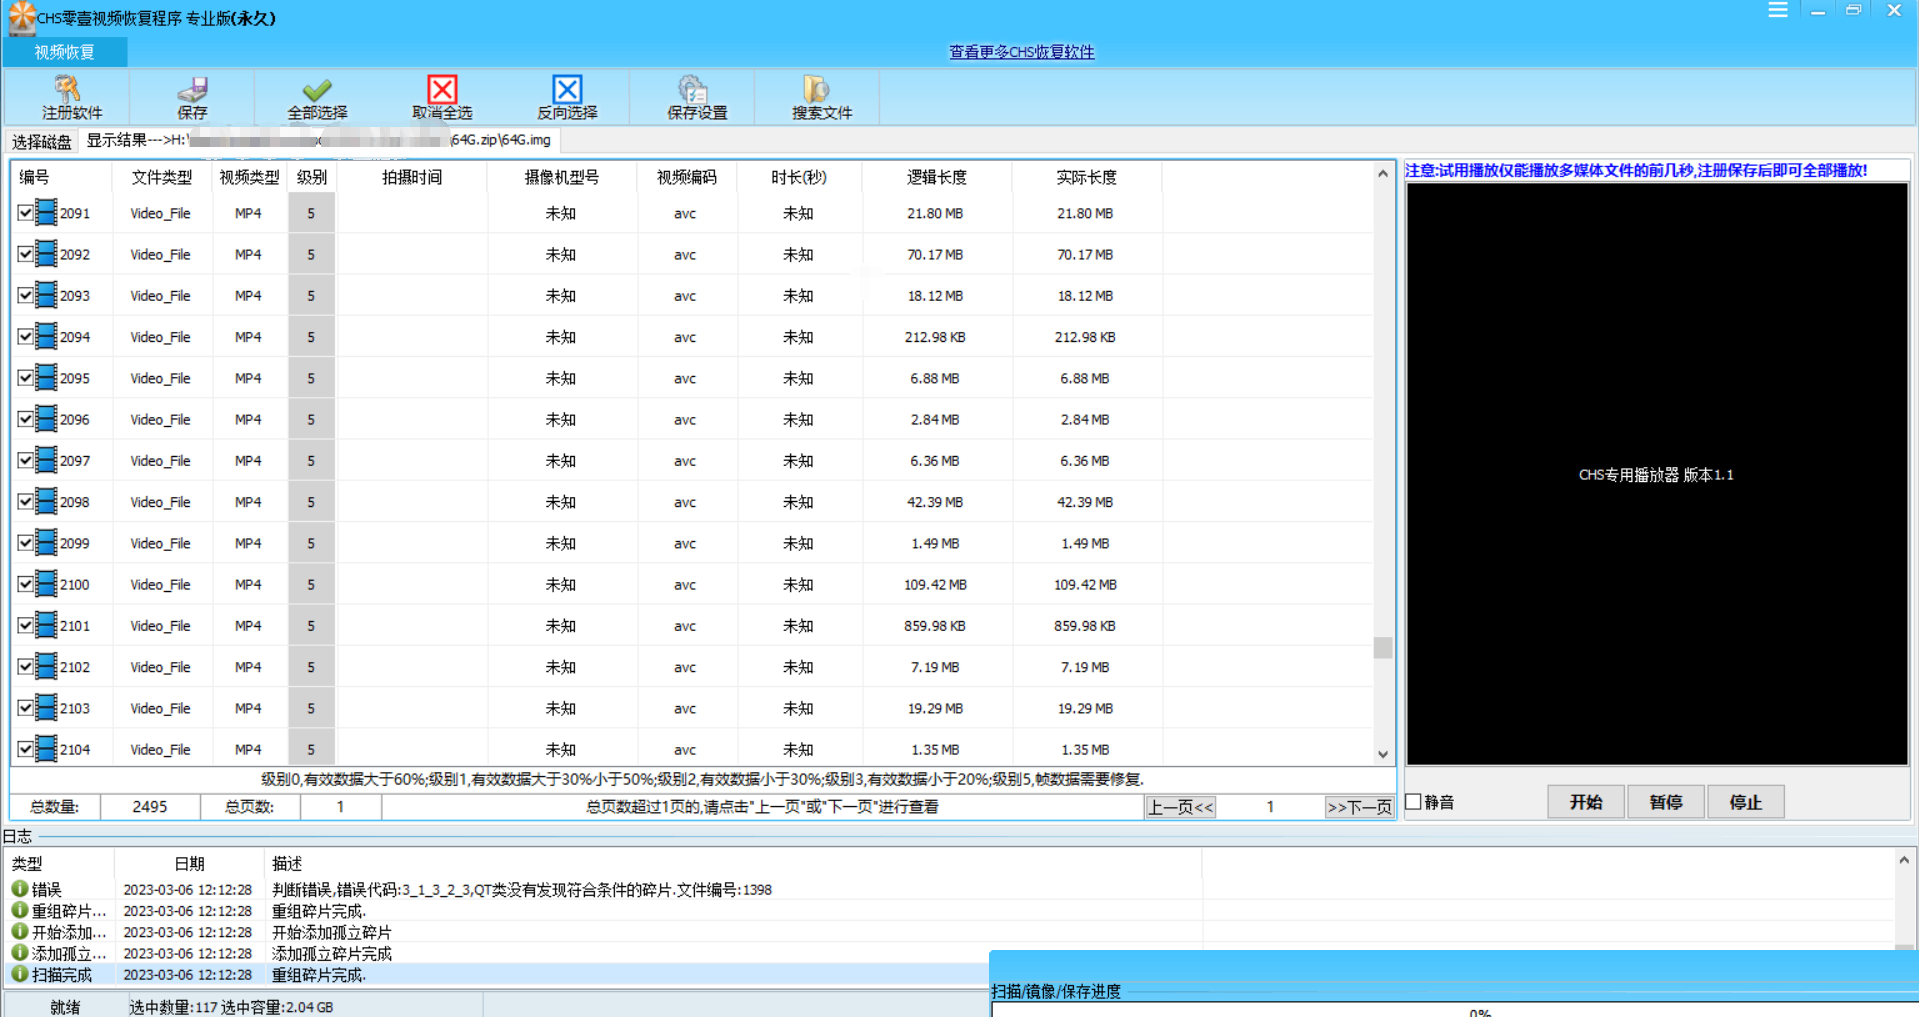Uncheck the checkbox for file 2104
Viewport: 1919px width, 1017px height.
(x=25, y=749)
